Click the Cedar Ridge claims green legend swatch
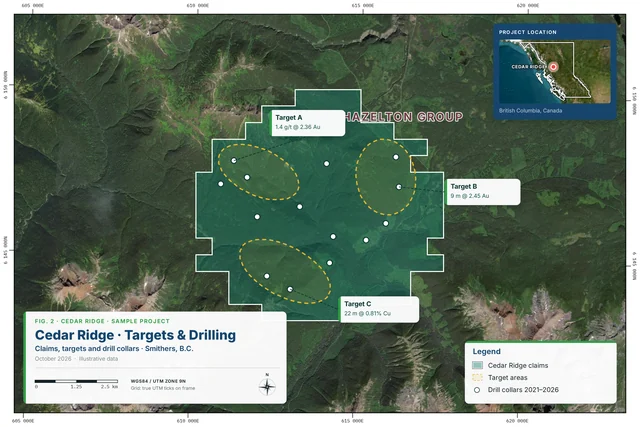This screenshot has height=427, width=640. point(477,365)
